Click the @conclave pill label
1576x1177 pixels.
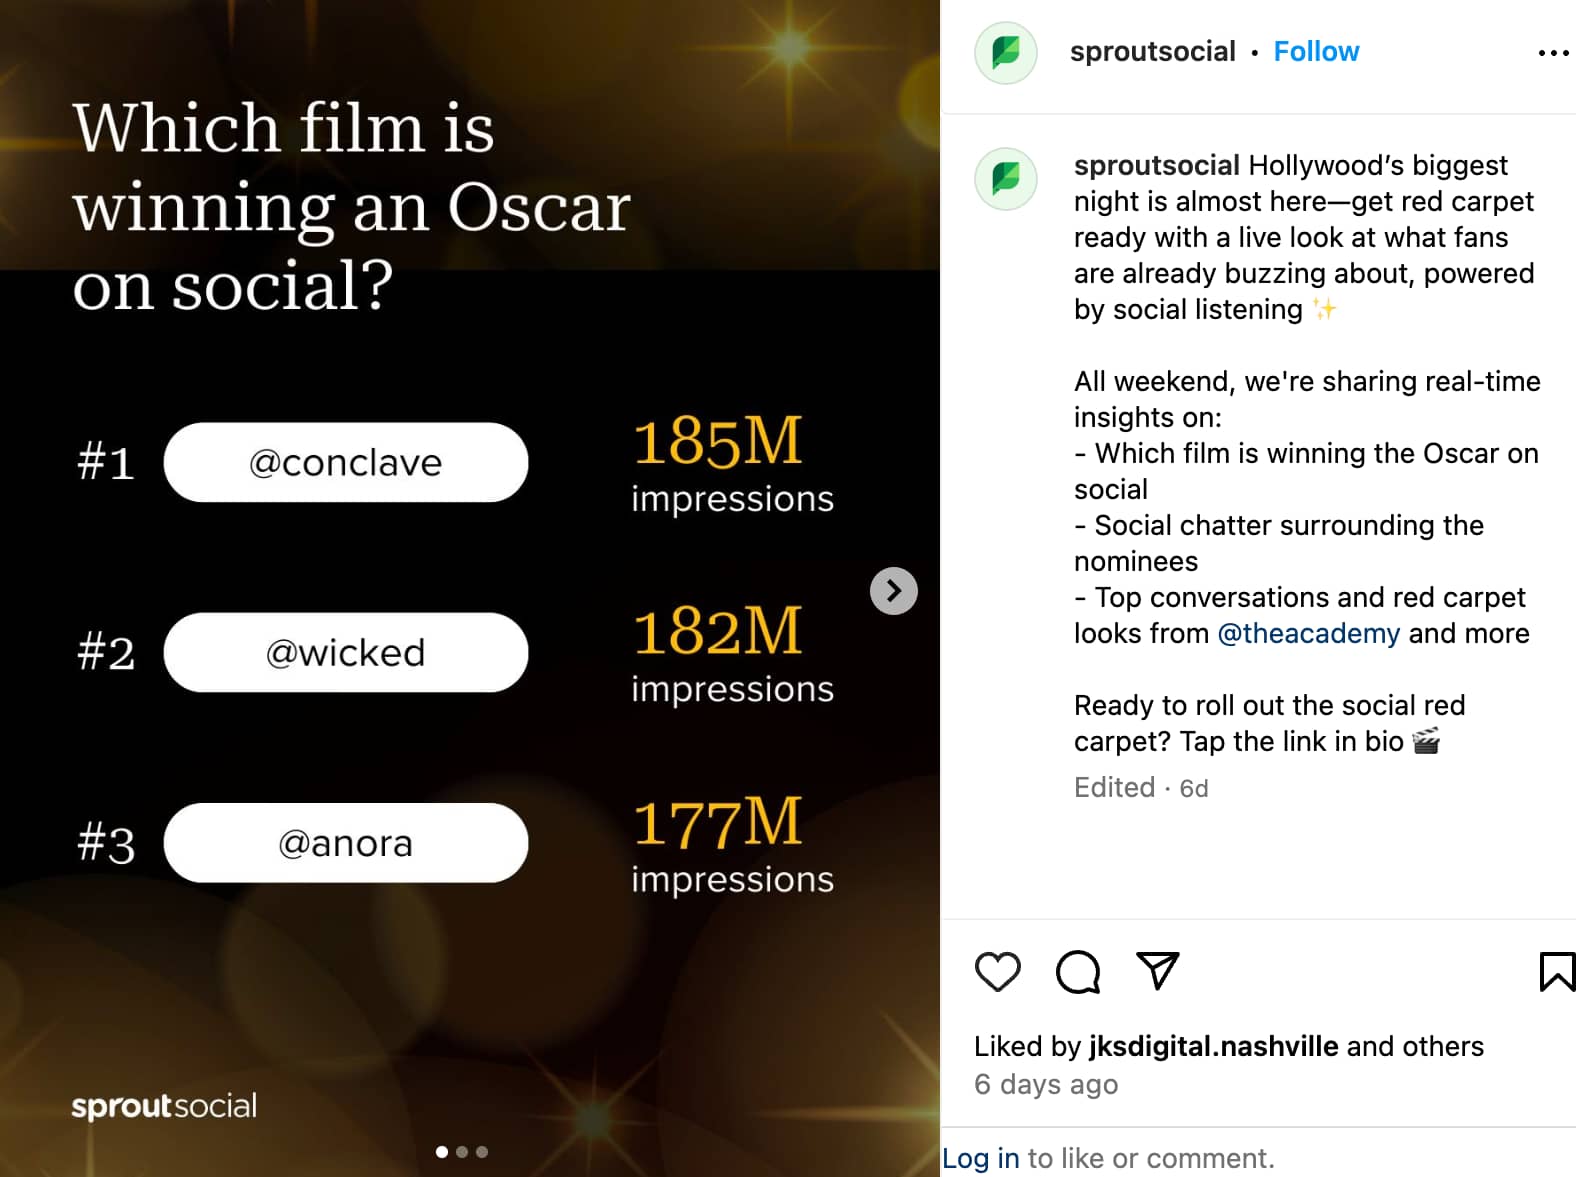[346, 462]
